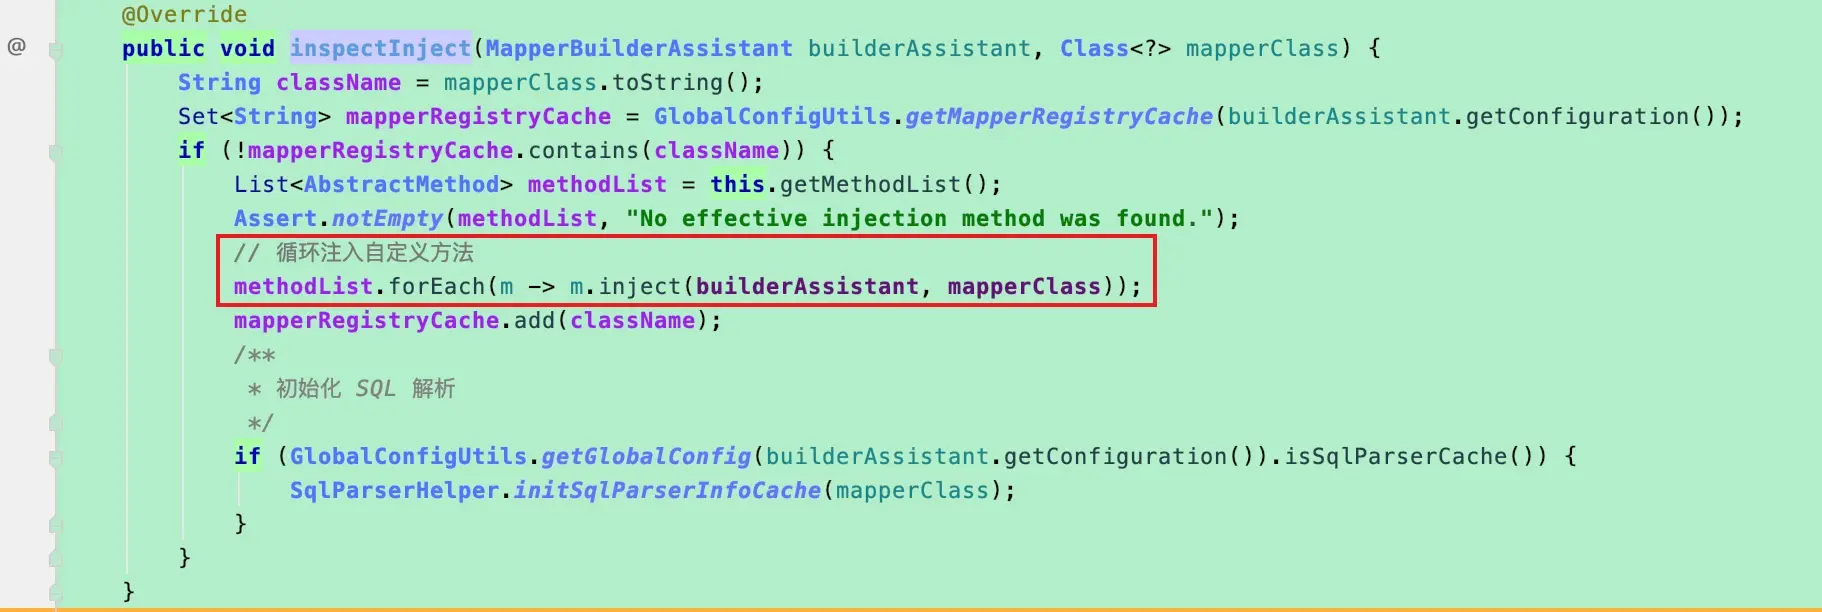Collapse the mapperRegistryCache.contains if block
This screenshot has width=1822, height=612.
(56, 152)
